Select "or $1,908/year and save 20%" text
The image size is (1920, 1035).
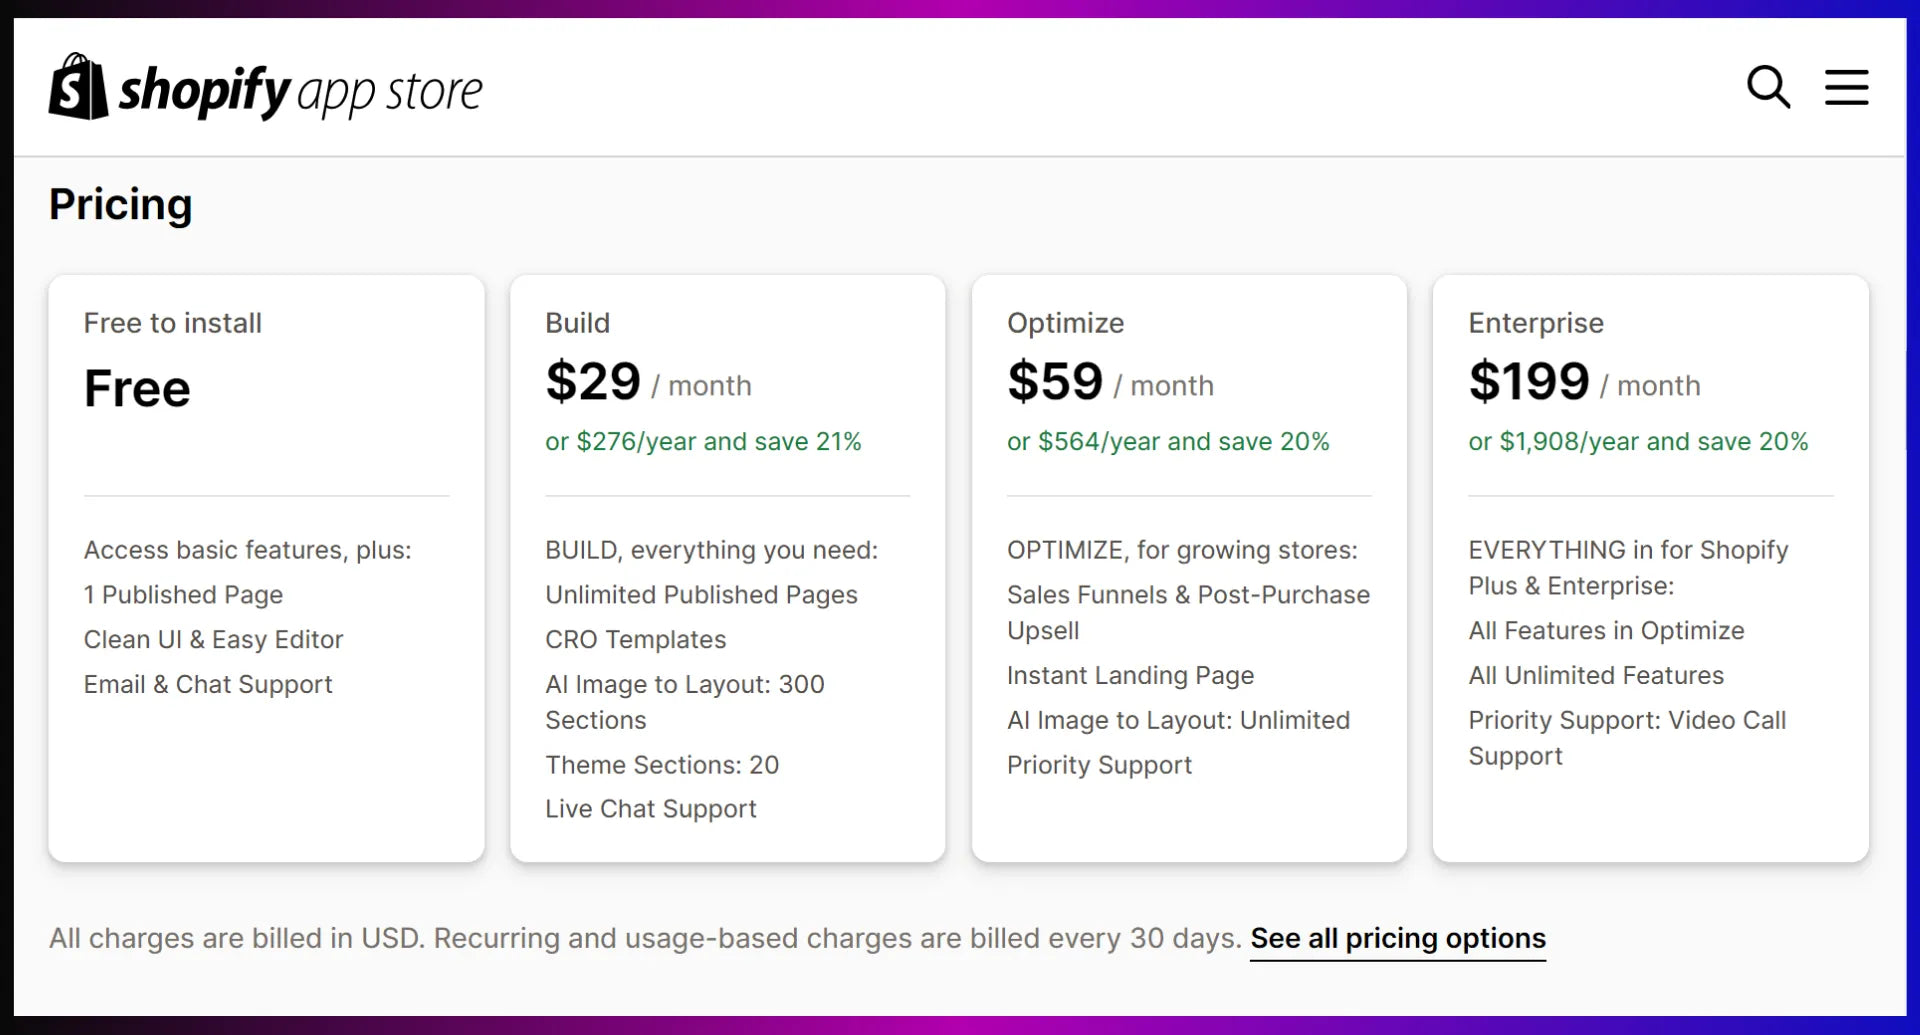[1638, 442]
